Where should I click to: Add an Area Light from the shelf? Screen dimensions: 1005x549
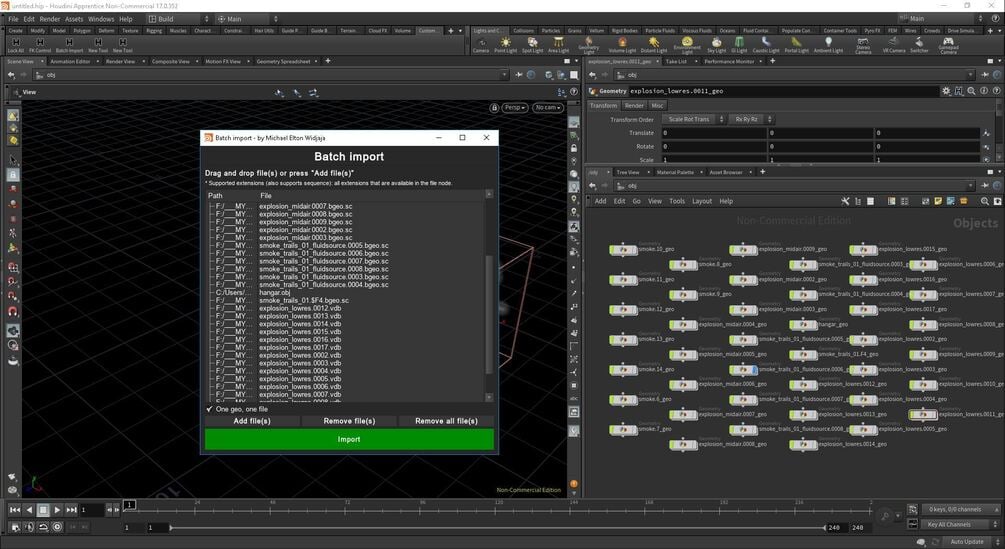[558, 45]
